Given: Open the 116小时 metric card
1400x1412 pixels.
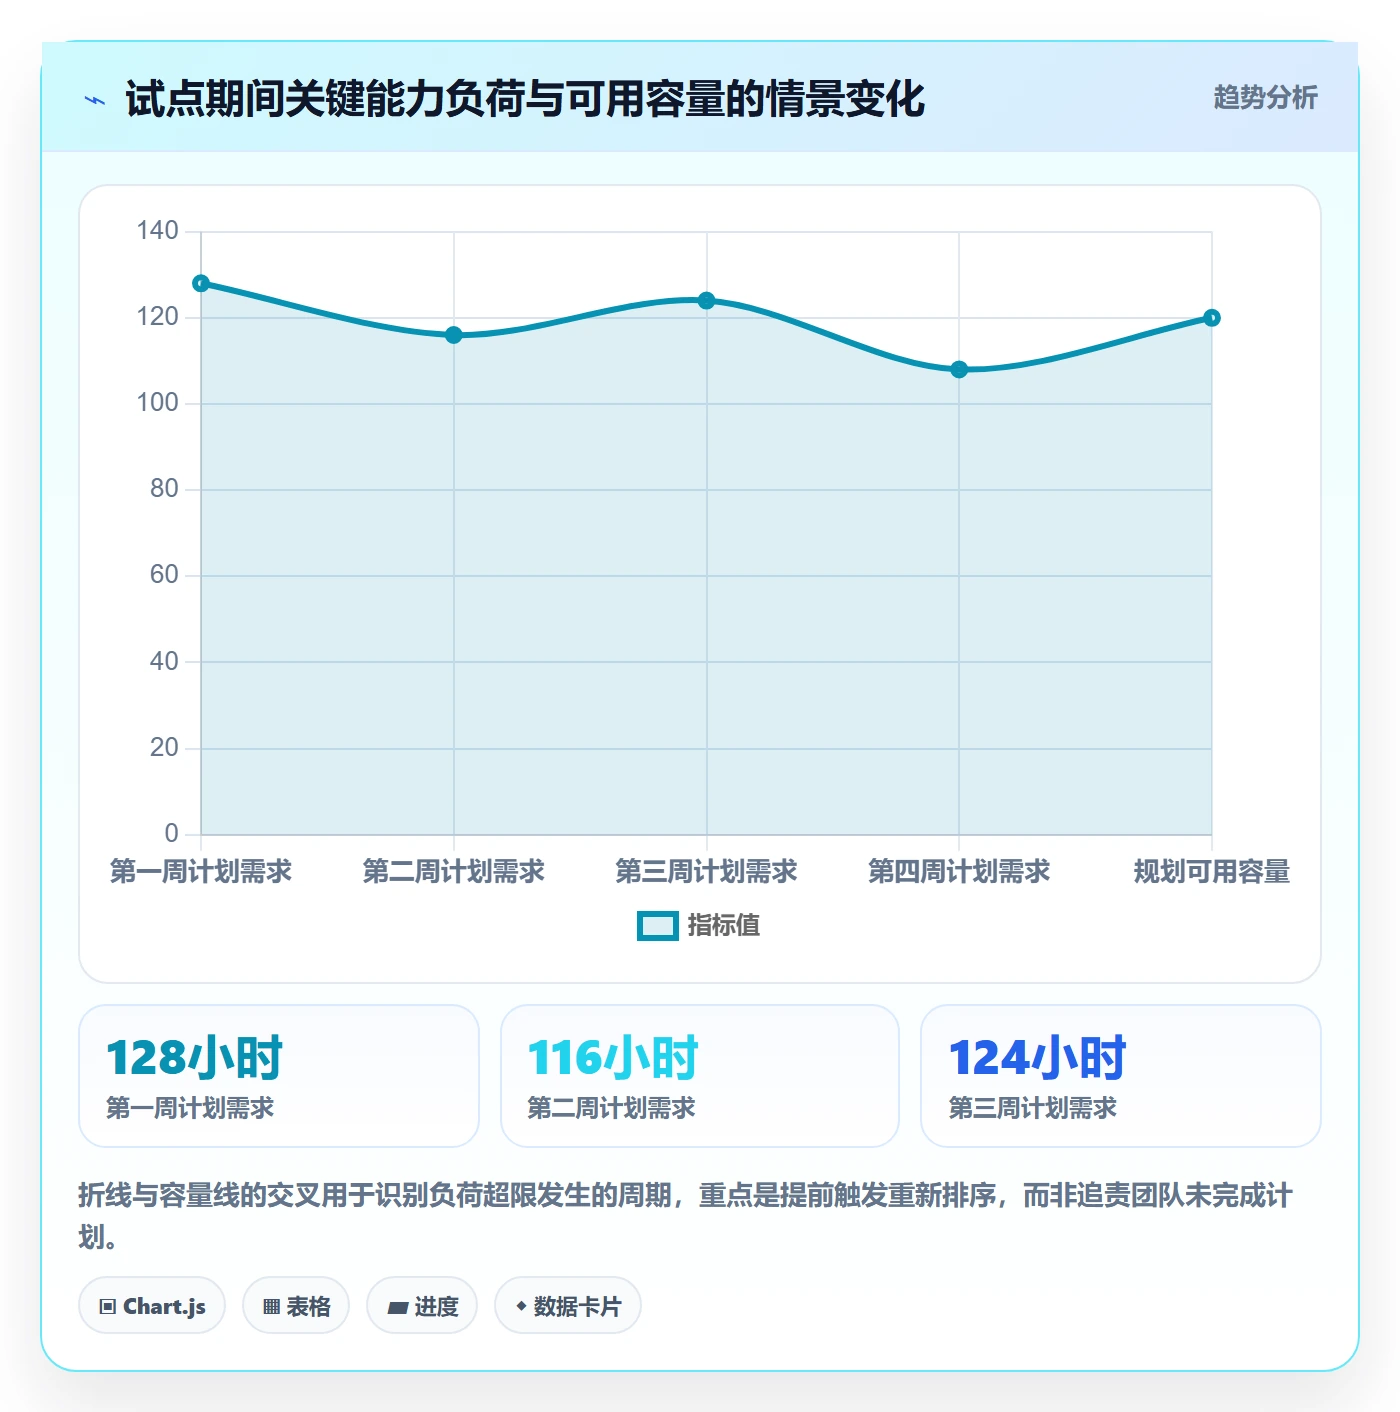Looking at the screenshot, I should click(x=700, y=1076).
